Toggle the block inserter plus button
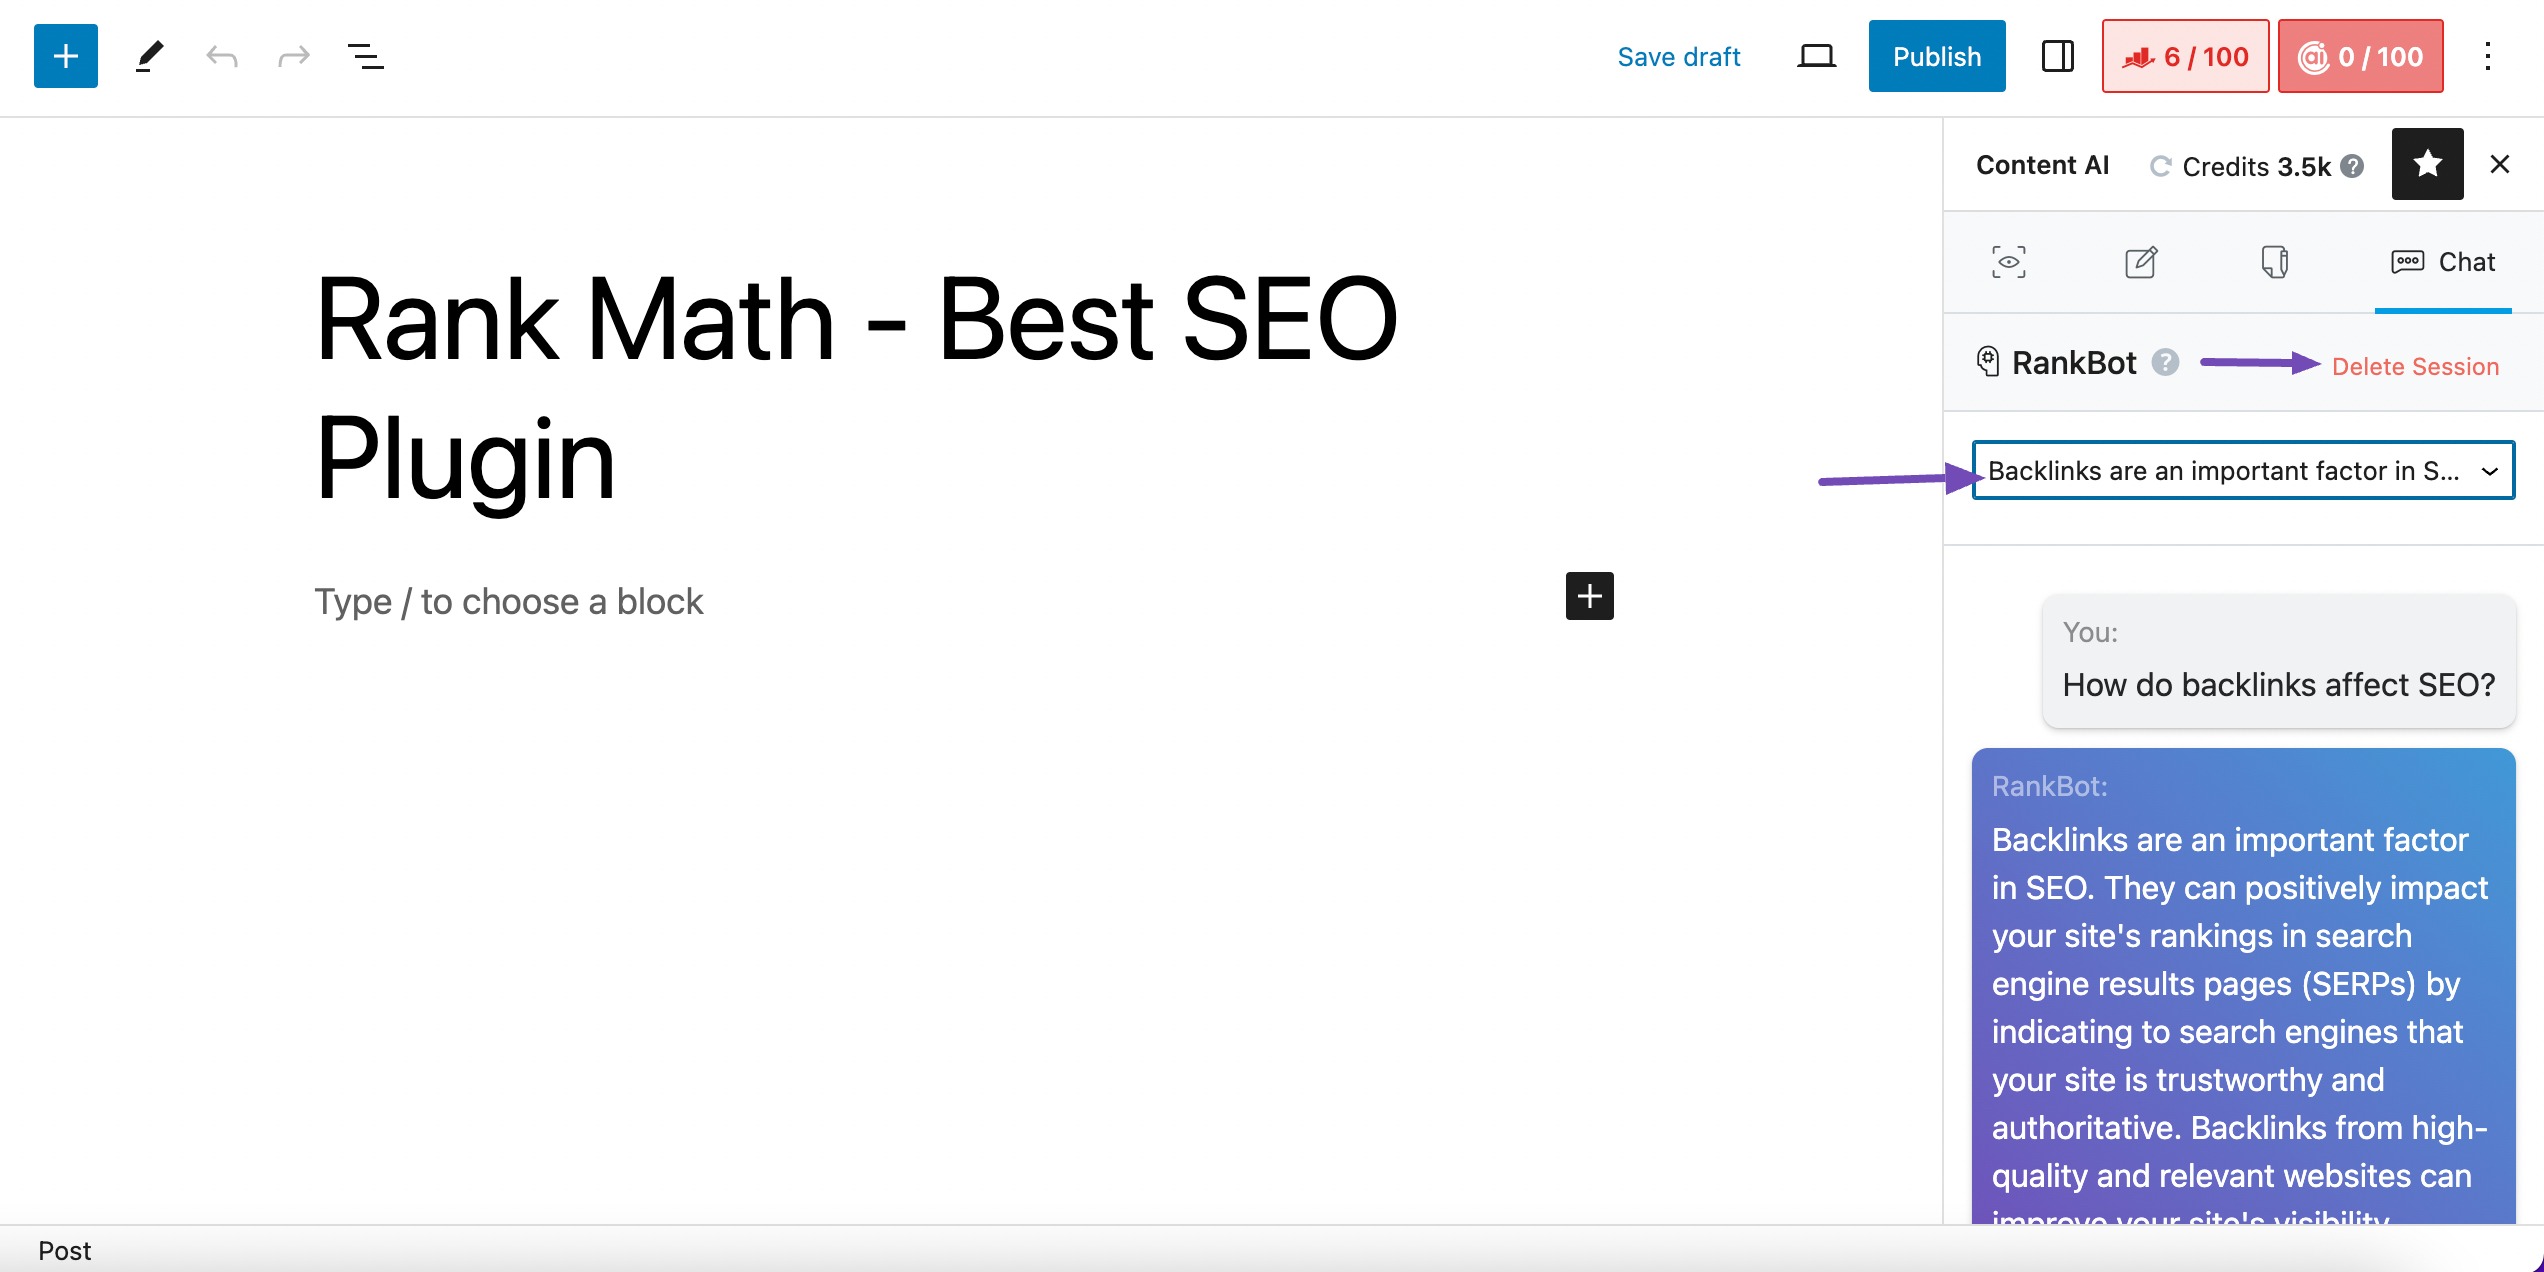 [63, 57]
